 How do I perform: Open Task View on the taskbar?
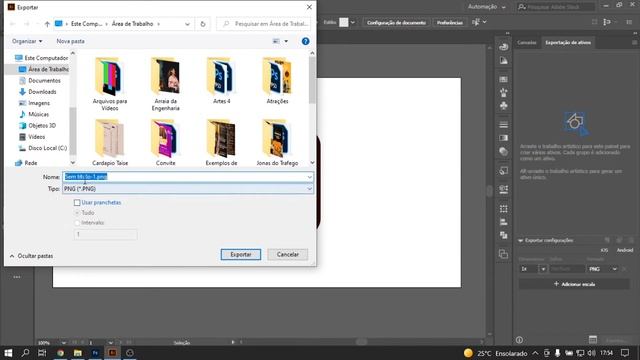[x=42, y=353]
